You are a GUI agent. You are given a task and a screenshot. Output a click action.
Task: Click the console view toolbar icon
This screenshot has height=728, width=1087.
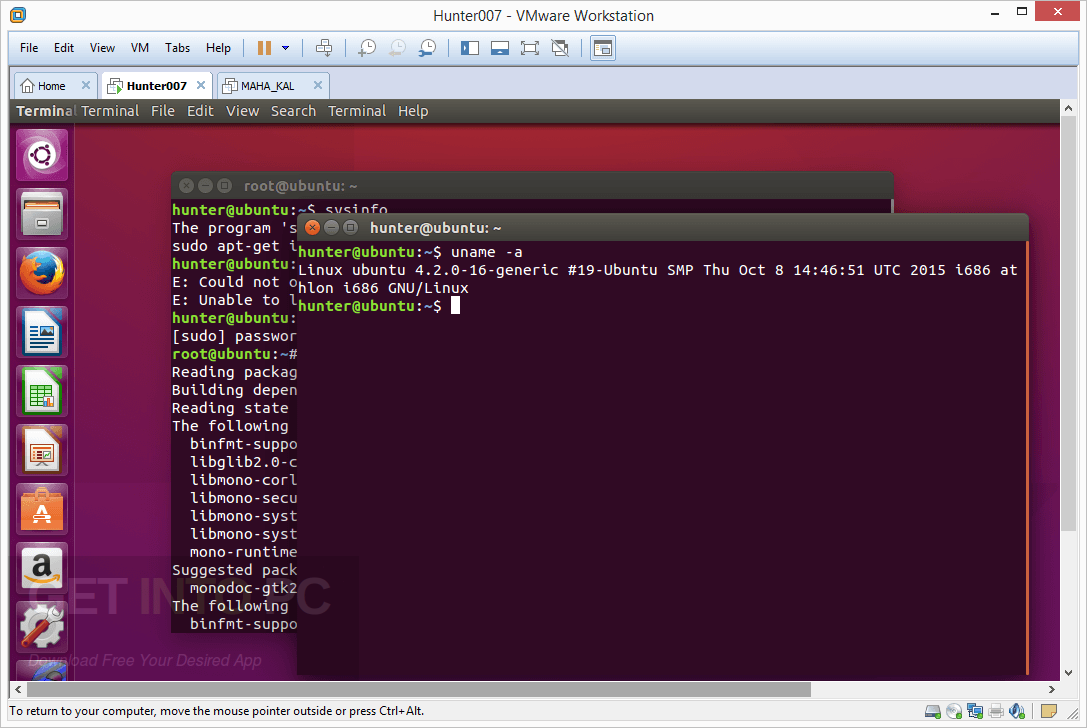603,48
